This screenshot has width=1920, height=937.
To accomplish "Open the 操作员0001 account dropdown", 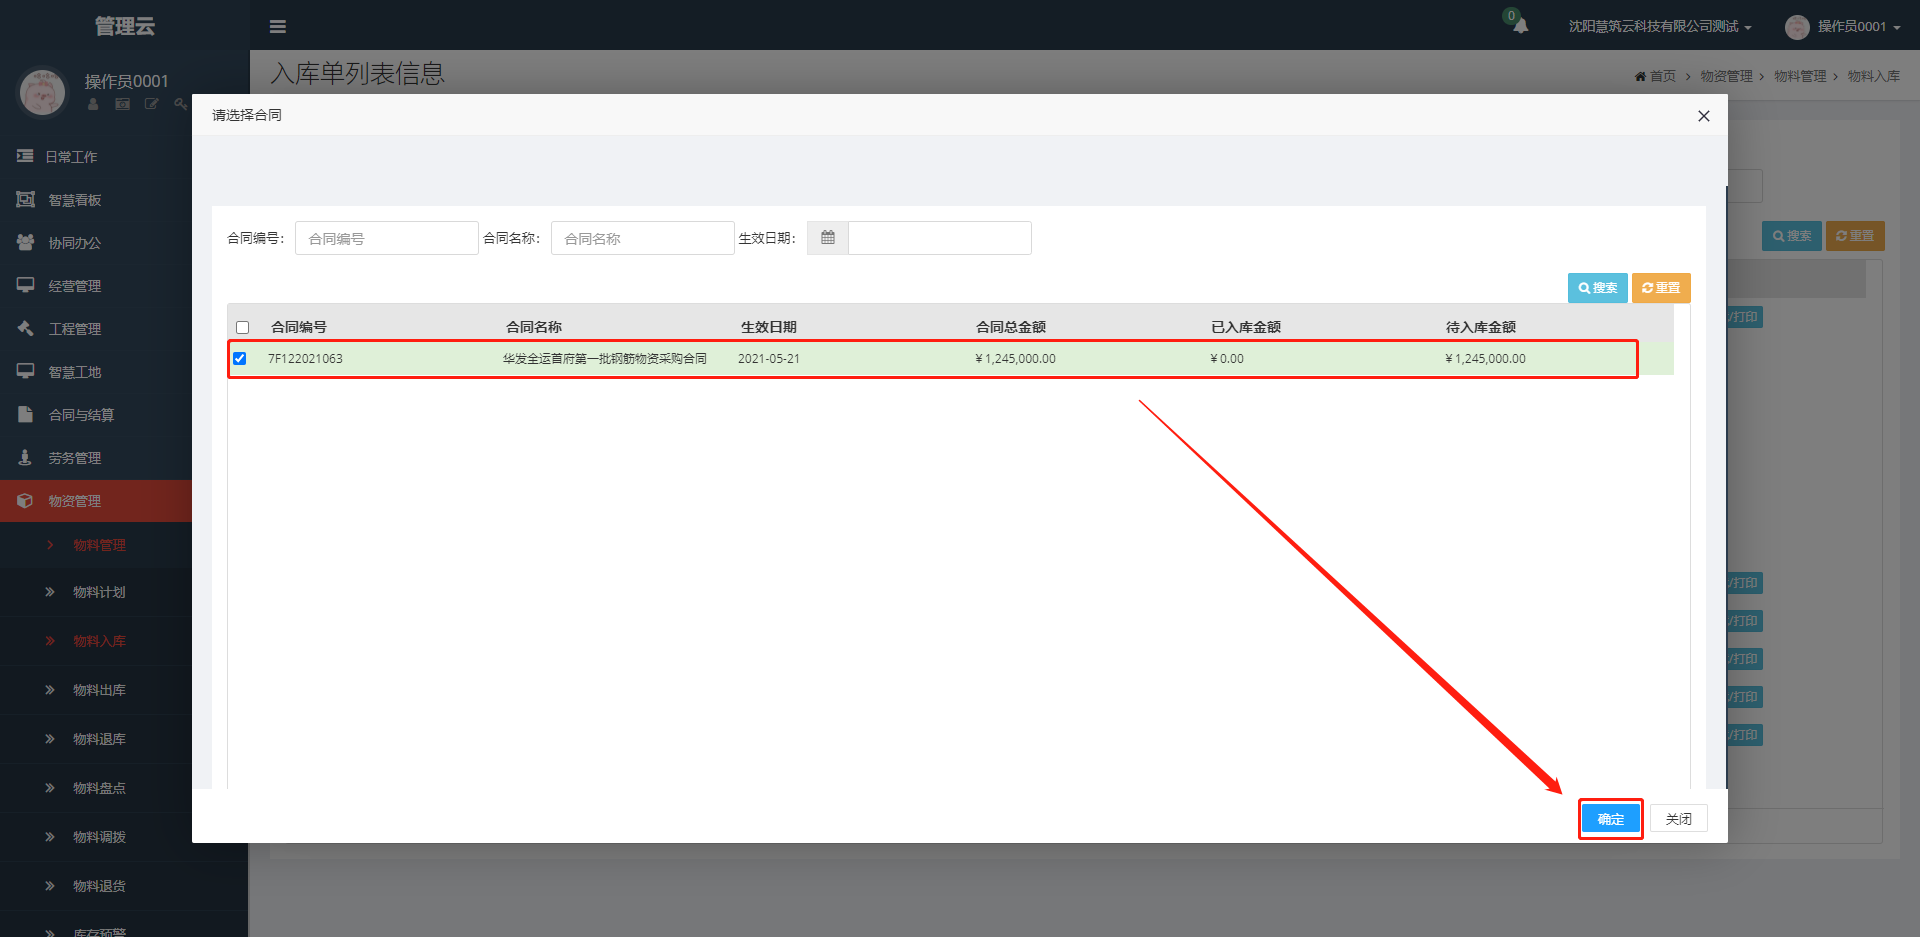I will click(x=1858, y=27).
